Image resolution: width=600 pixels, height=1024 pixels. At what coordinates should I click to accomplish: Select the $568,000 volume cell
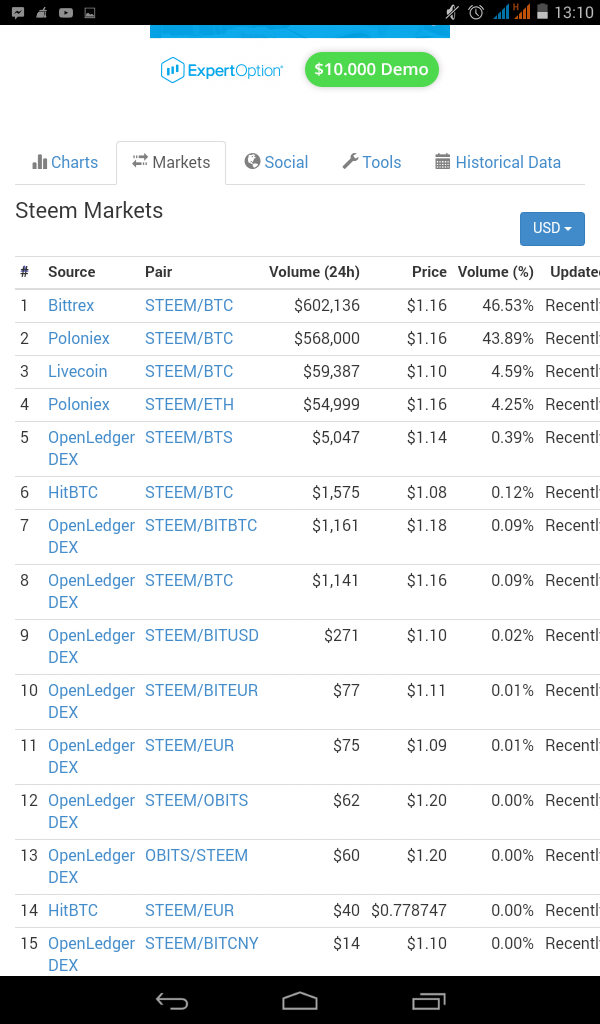coord(326,338)
